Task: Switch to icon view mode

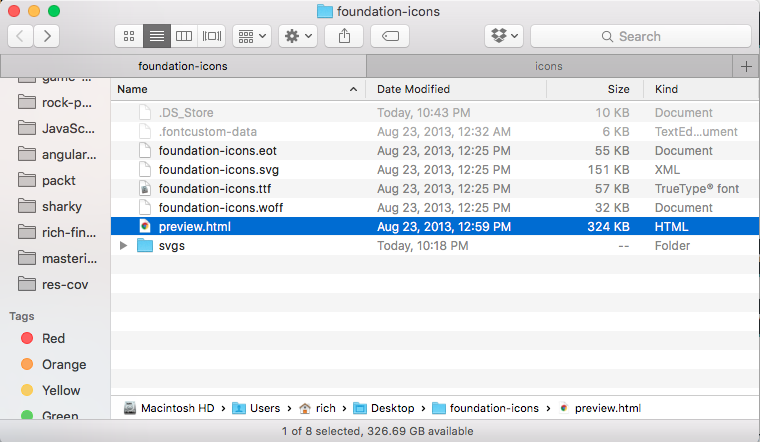Action: click(129, 36)
